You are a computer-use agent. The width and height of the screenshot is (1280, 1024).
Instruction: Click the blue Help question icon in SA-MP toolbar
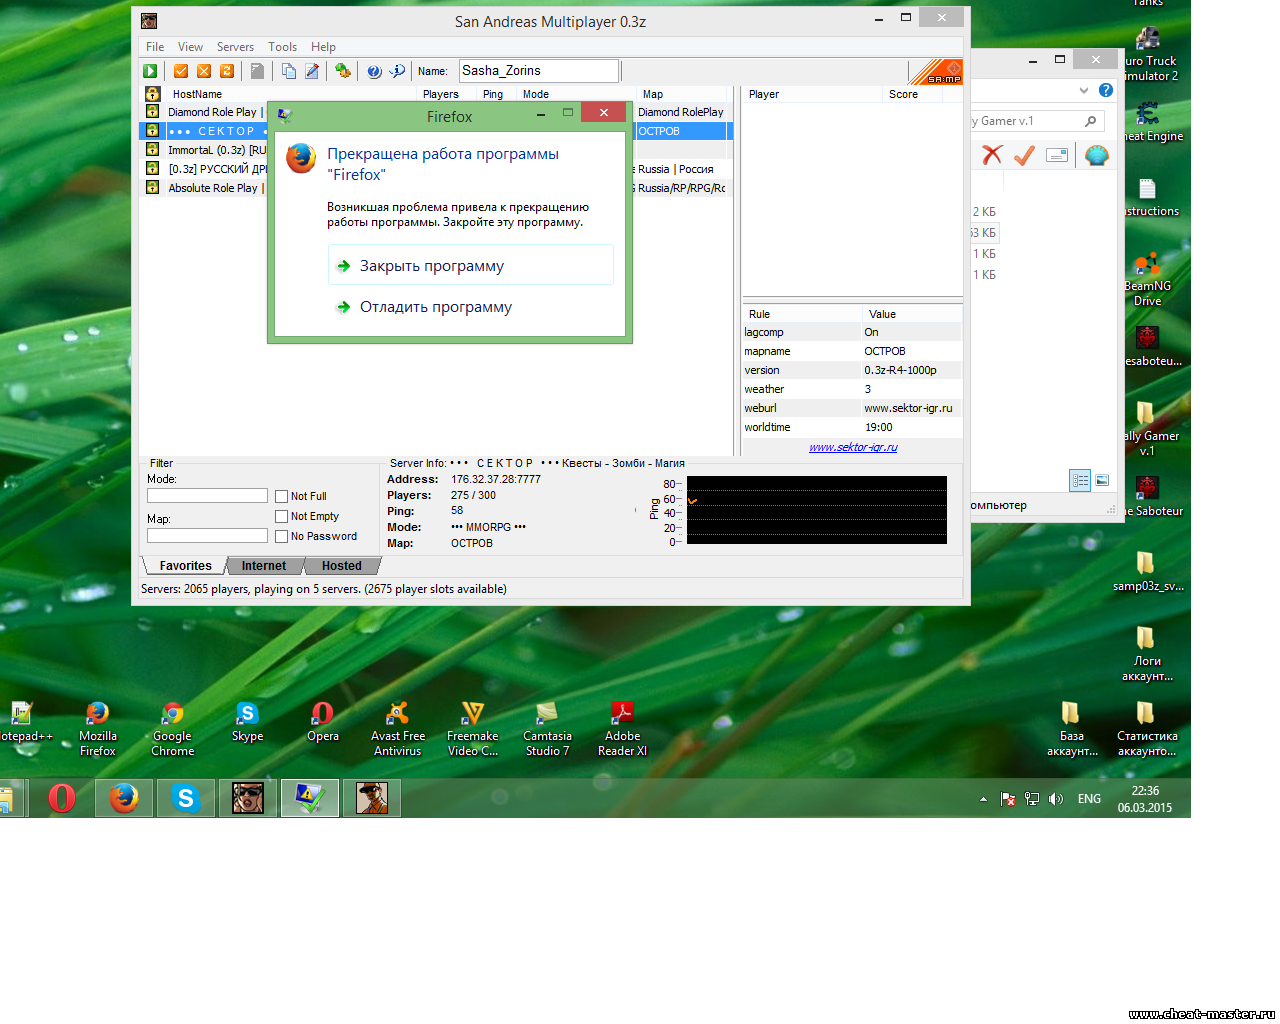374,71
